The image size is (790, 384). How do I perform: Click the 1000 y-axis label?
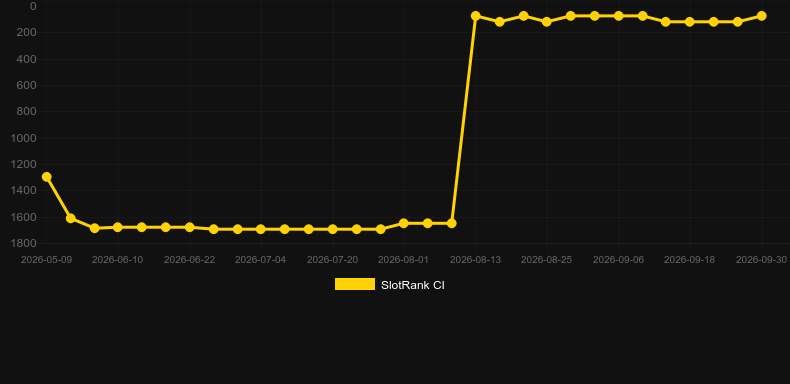24,138
